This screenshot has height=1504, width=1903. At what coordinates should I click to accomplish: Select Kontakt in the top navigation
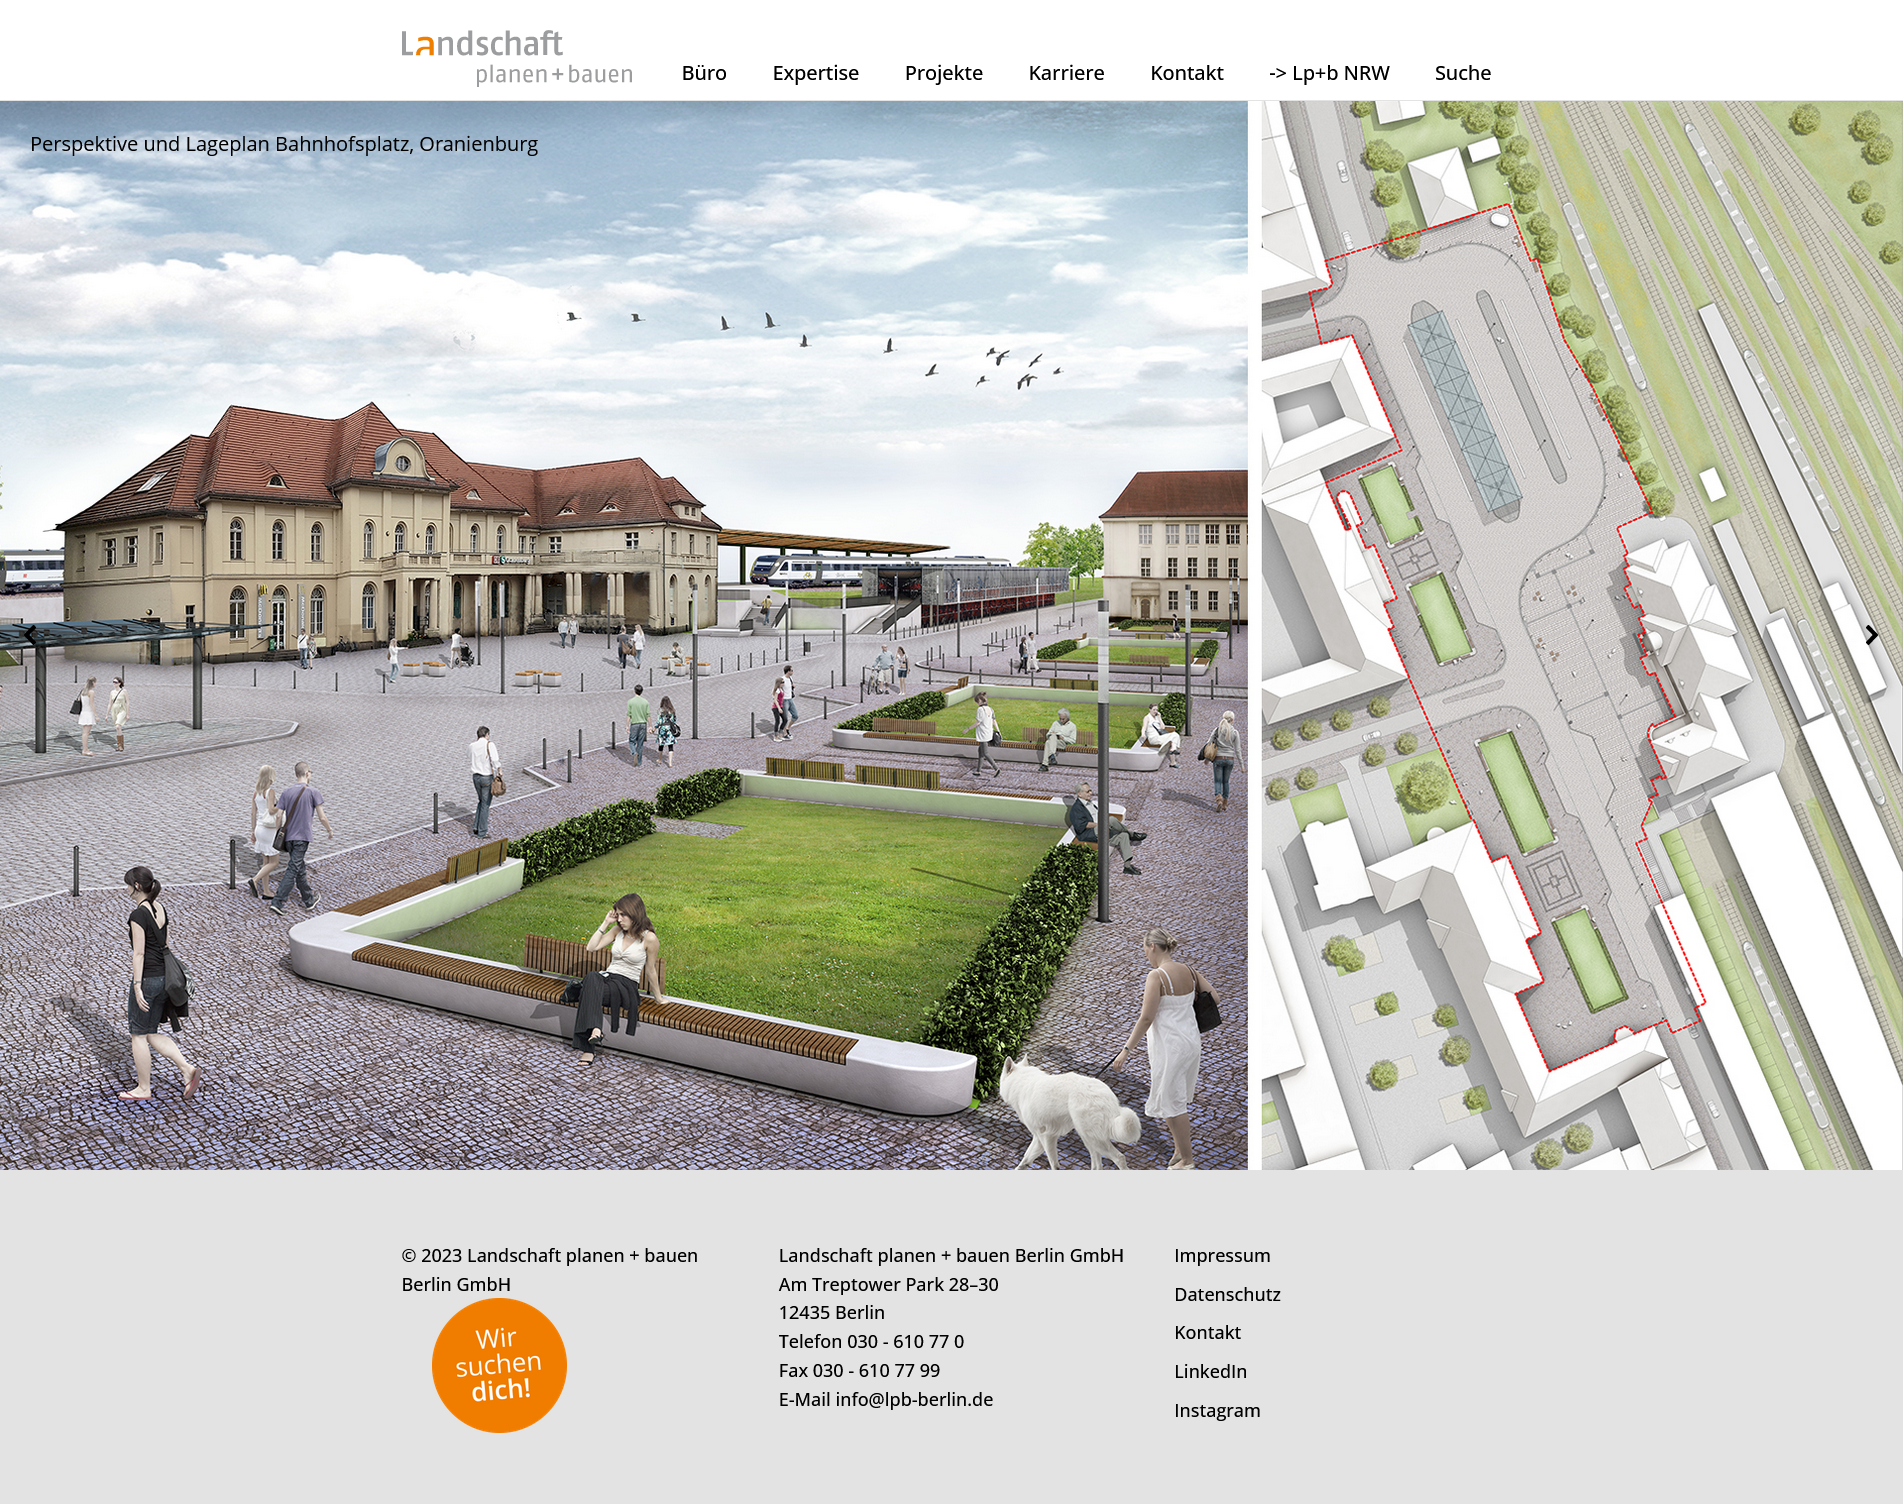point(1186,73)
